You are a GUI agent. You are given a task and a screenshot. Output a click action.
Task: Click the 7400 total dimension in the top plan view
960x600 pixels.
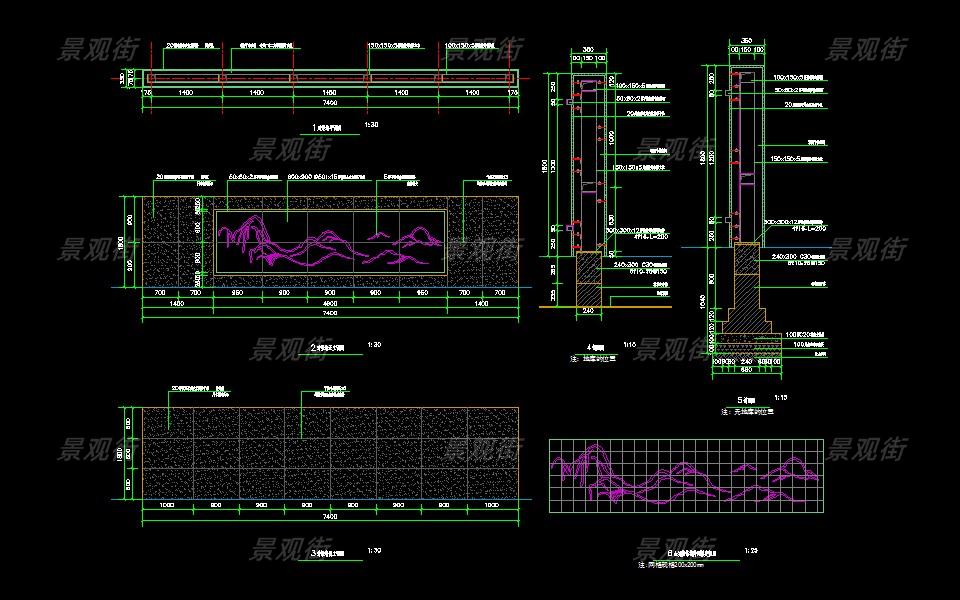click(x=330, y=103)
